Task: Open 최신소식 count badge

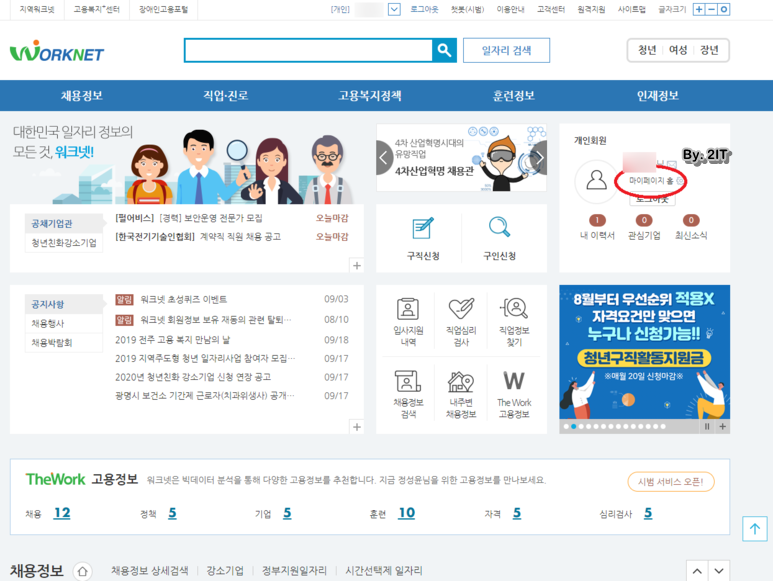Action: (x=691, y=220)
